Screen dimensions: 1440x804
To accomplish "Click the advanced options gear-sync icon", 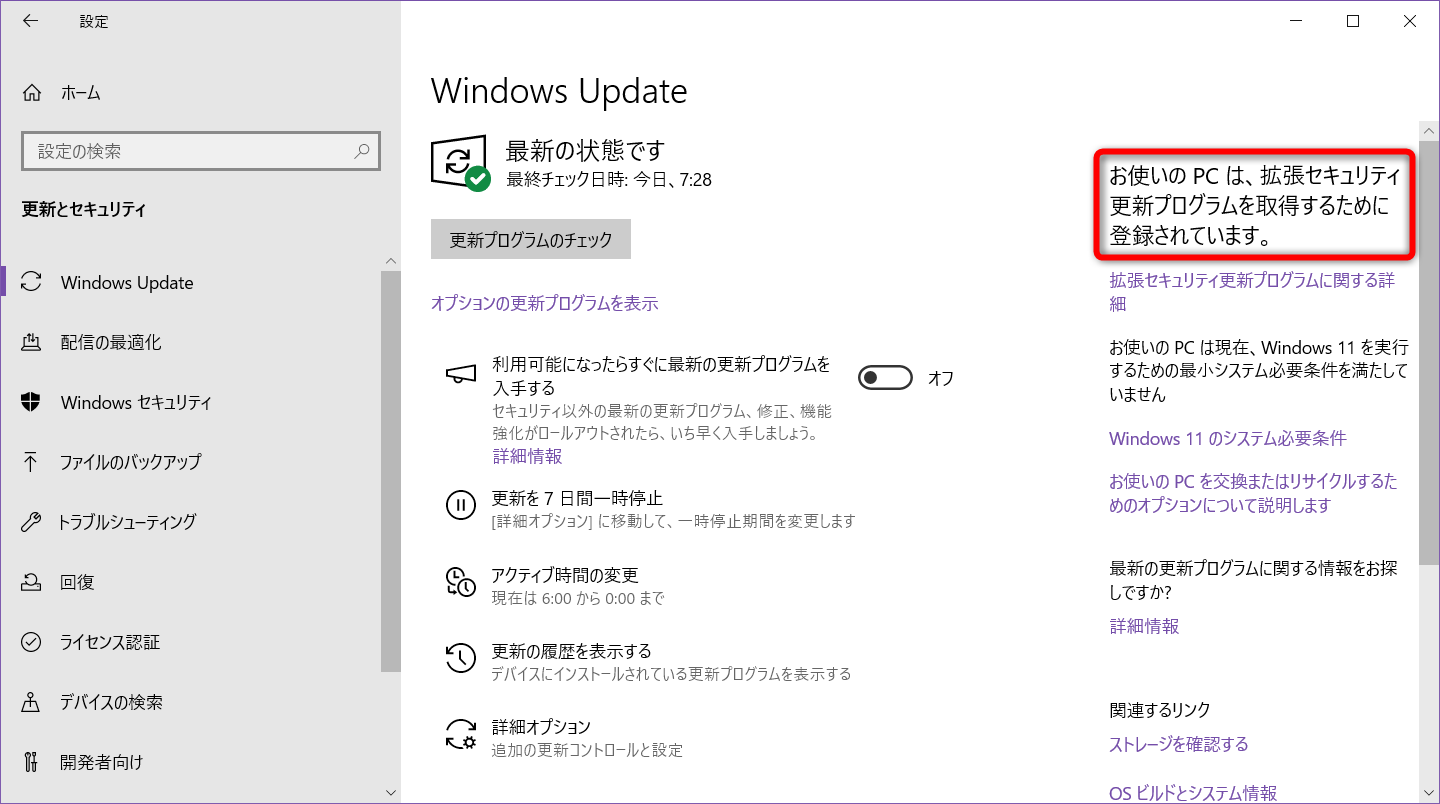I will 460,734.
